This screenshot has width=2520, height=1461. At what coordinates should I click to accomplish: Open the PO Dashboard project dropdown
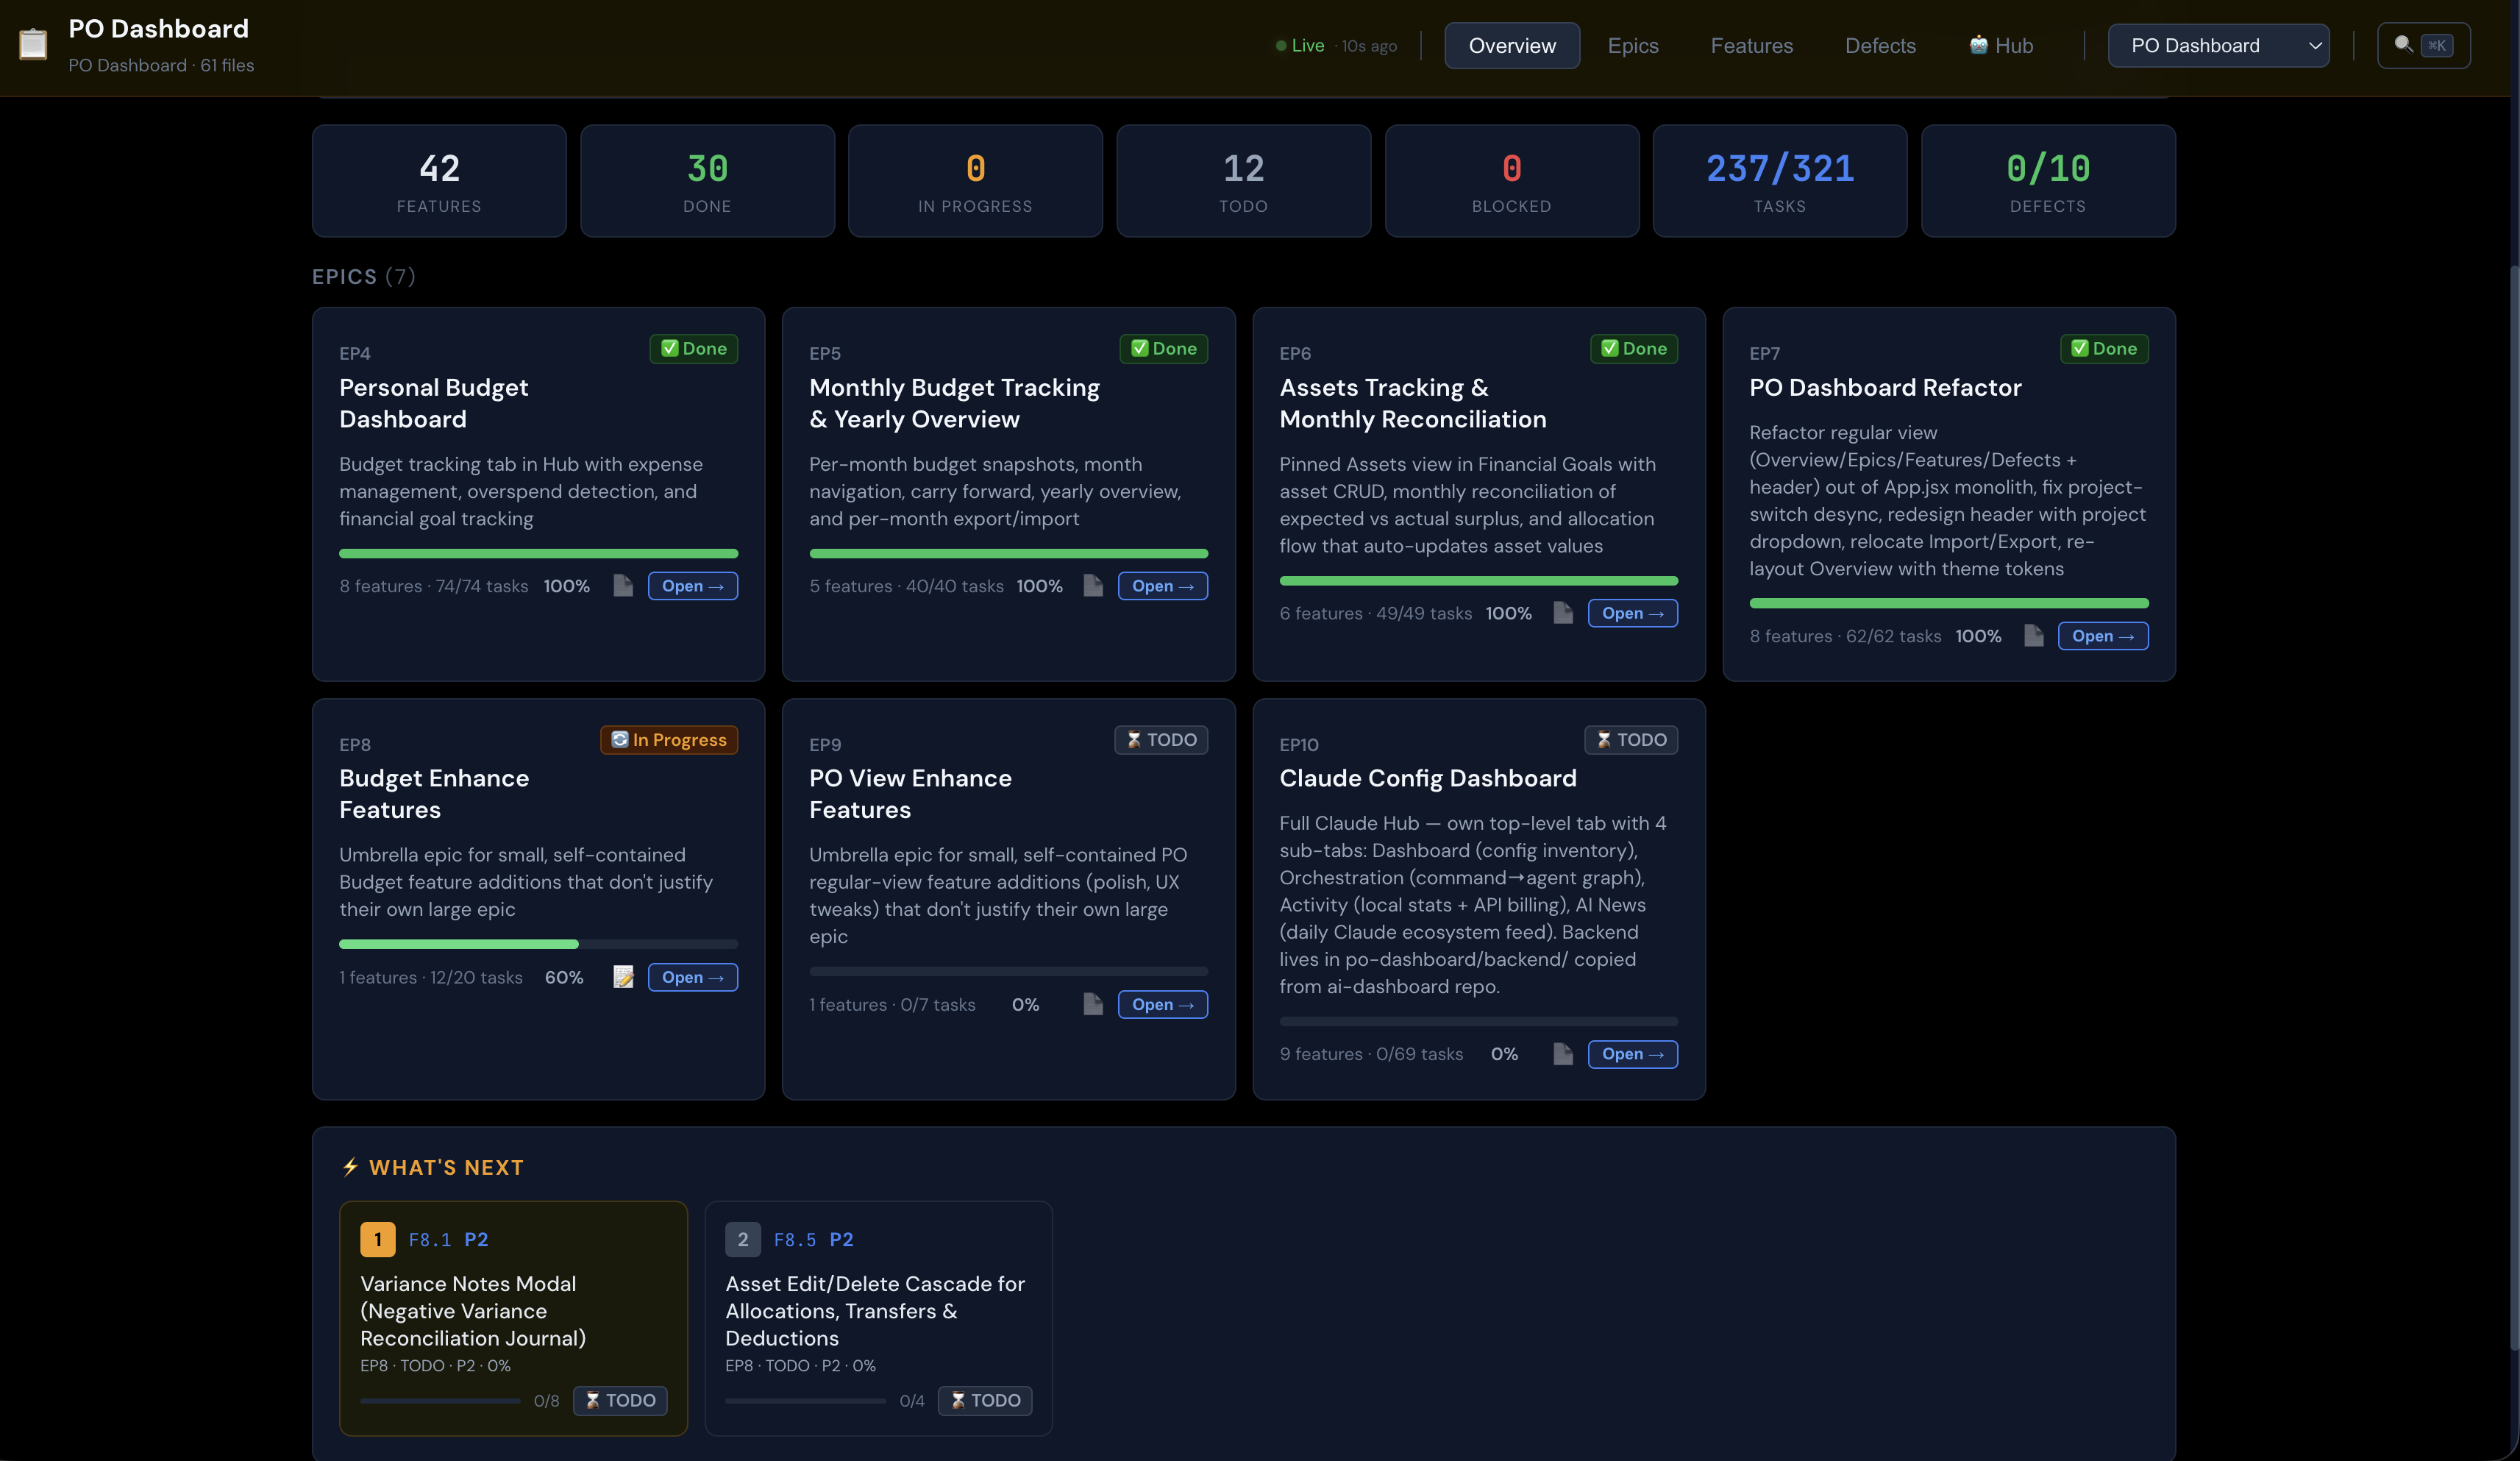click(x=2218, y=45)
